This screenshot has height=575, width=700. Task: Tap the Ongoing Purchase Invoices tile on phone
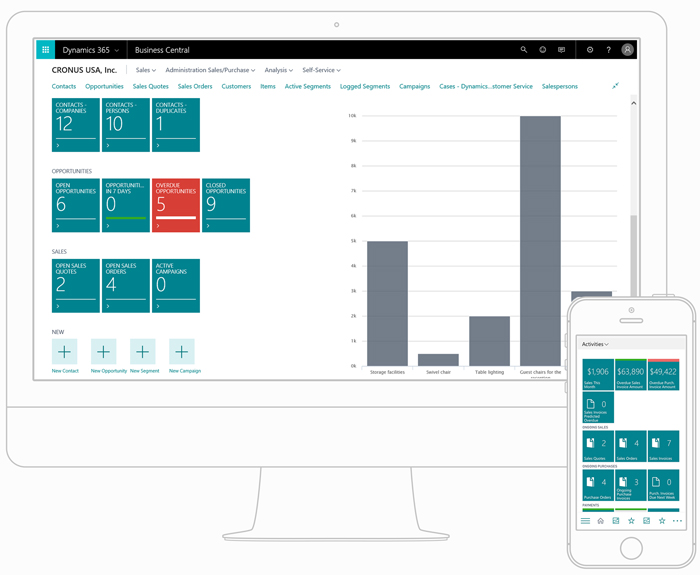click(630, 485)
